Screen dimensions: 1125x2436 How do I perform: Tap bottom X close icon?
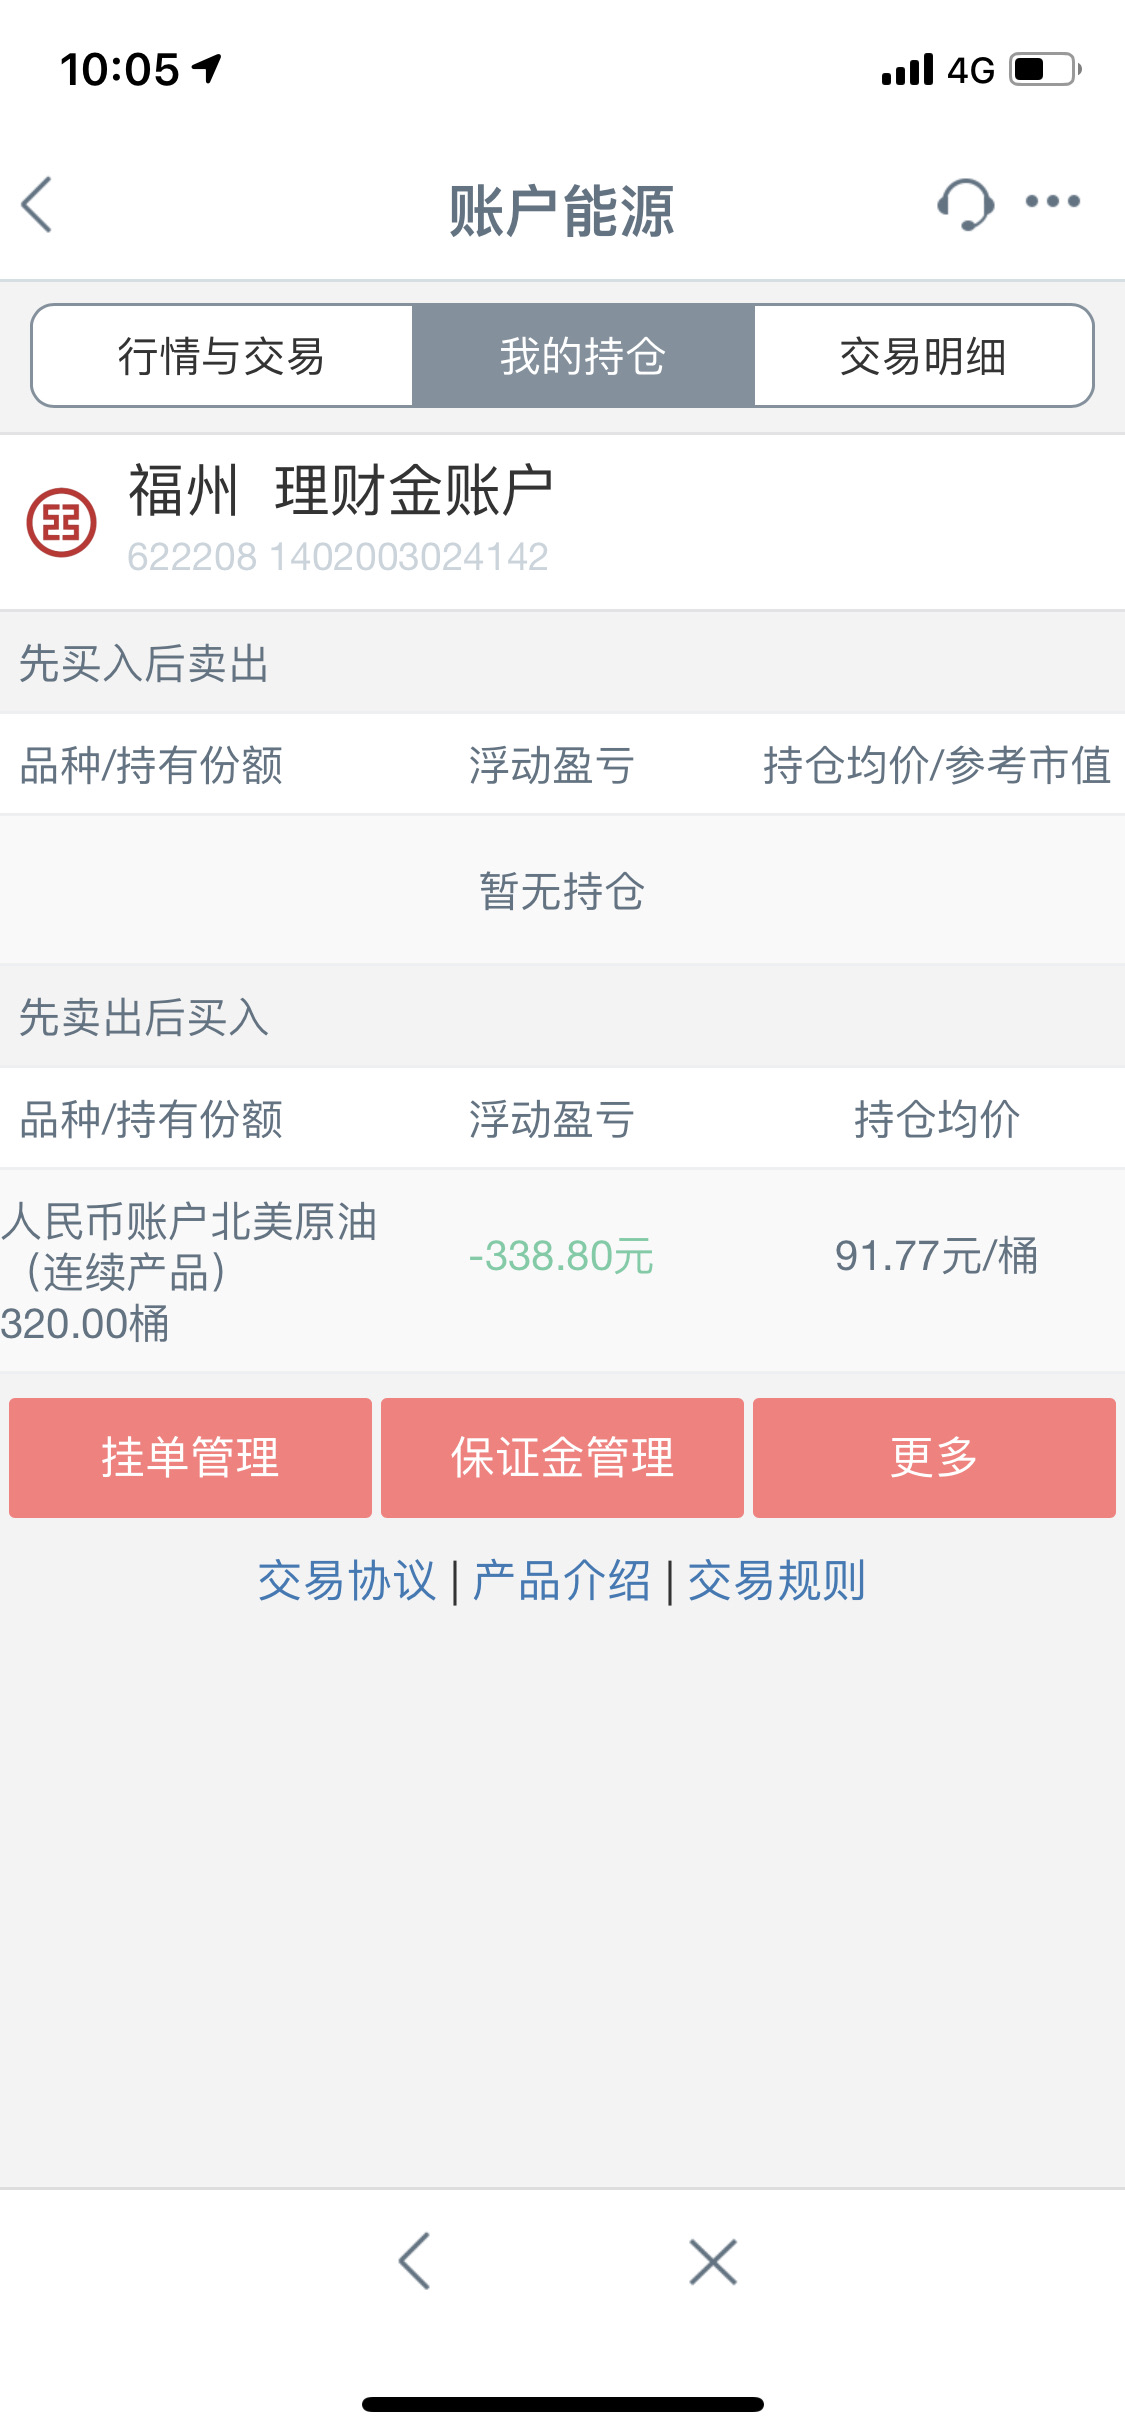pos(713,2262)
